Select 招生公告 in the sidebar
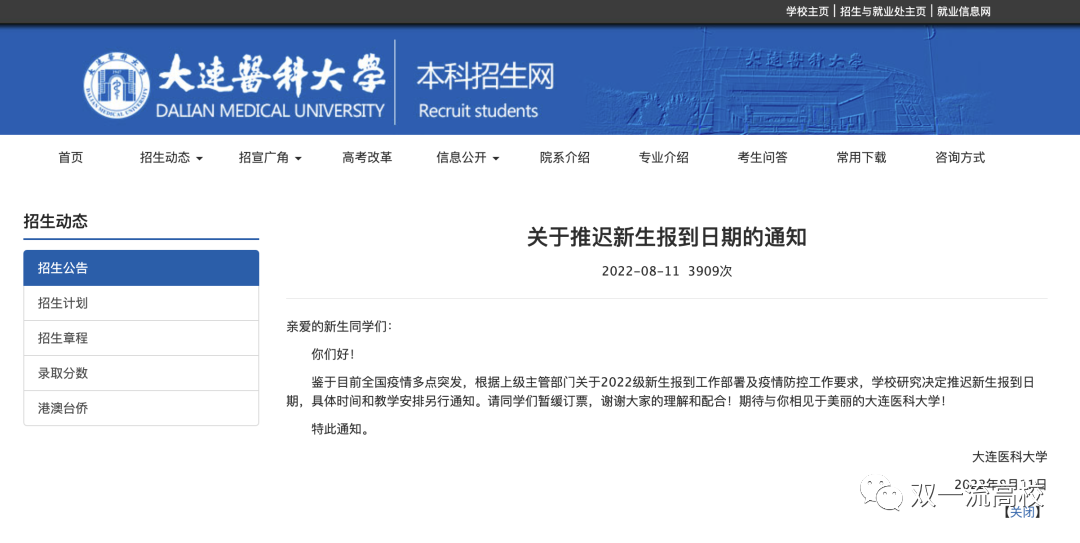 (x=141, y=268)
